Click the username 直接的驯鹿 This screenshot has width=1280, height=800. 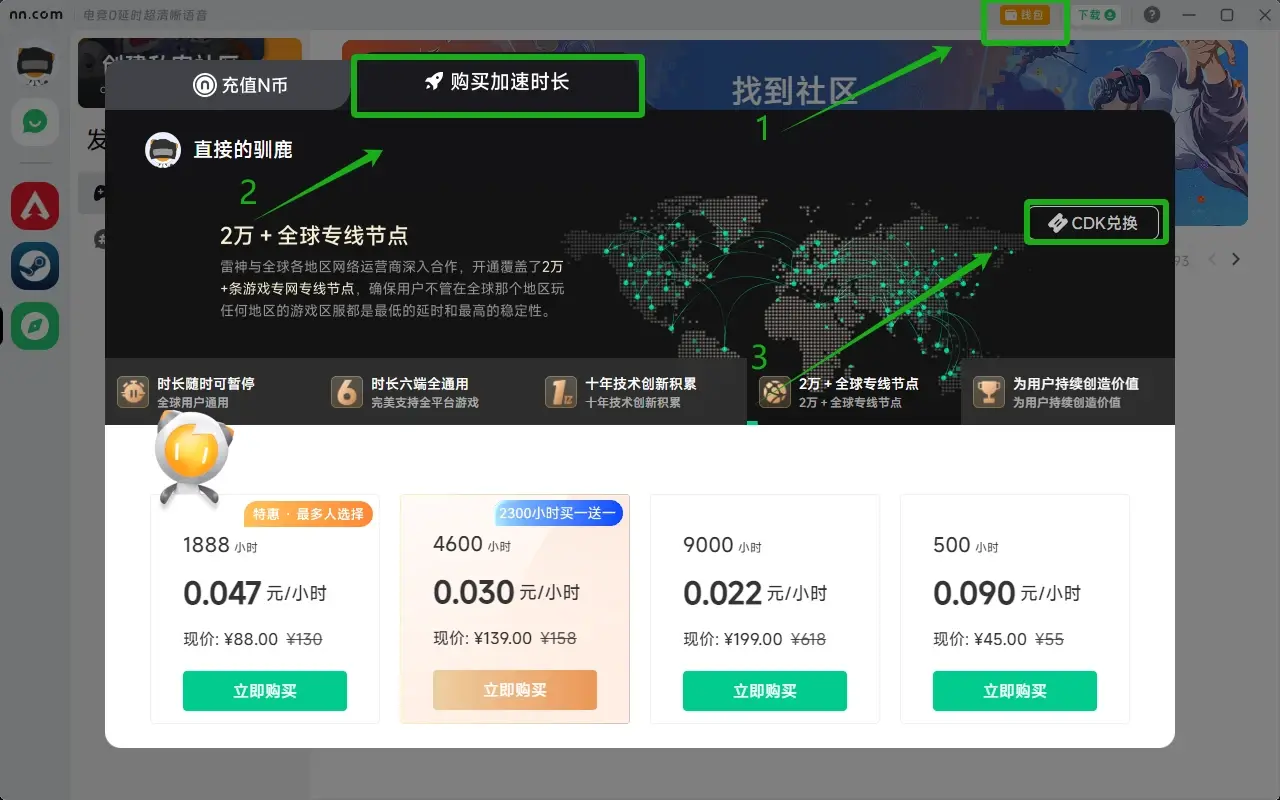pos(243,150)
